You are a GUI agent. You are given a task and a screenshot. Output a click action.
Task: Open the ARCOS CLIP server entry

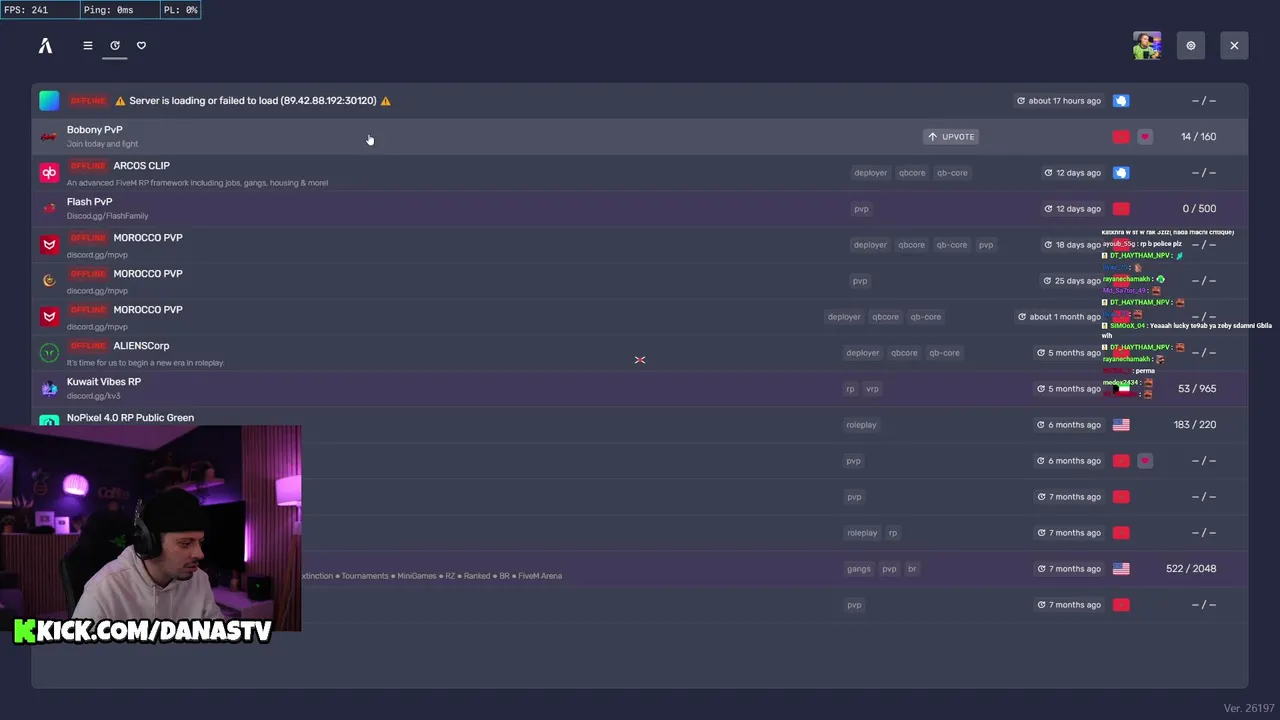tap(640, 173)
